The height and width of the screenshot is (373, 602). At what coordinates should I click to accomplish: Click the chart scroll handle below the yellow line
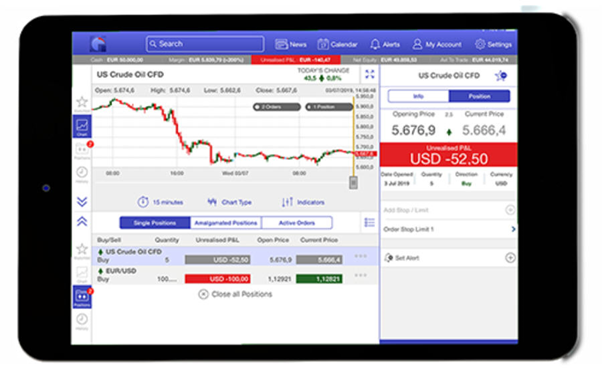(x=353, y=182)
